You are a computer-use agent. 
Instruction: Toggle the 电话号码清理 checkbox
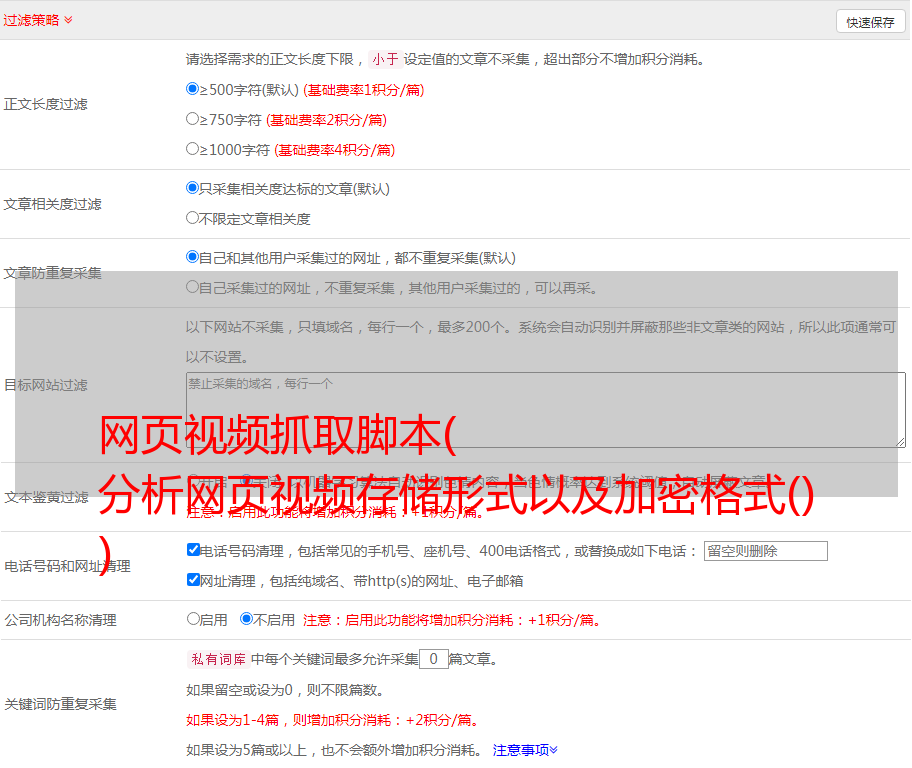pyautogui.click(x=194, y=550)
